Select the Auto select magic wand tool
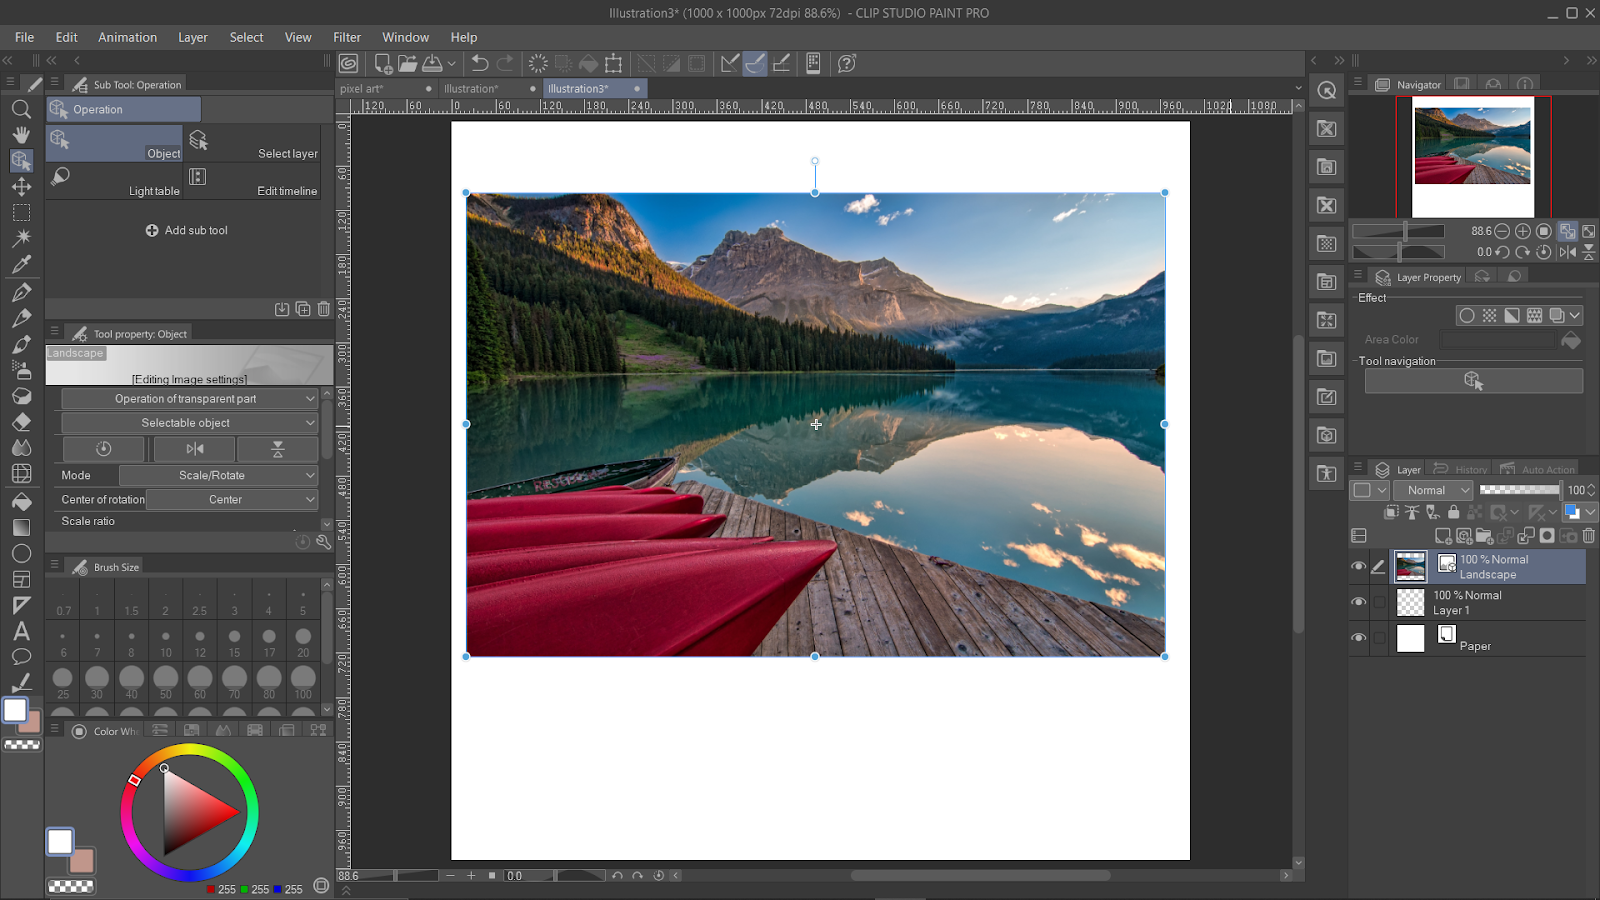Image resolution: width=1600 pixels, height=900 pixels. pos(21,239)
